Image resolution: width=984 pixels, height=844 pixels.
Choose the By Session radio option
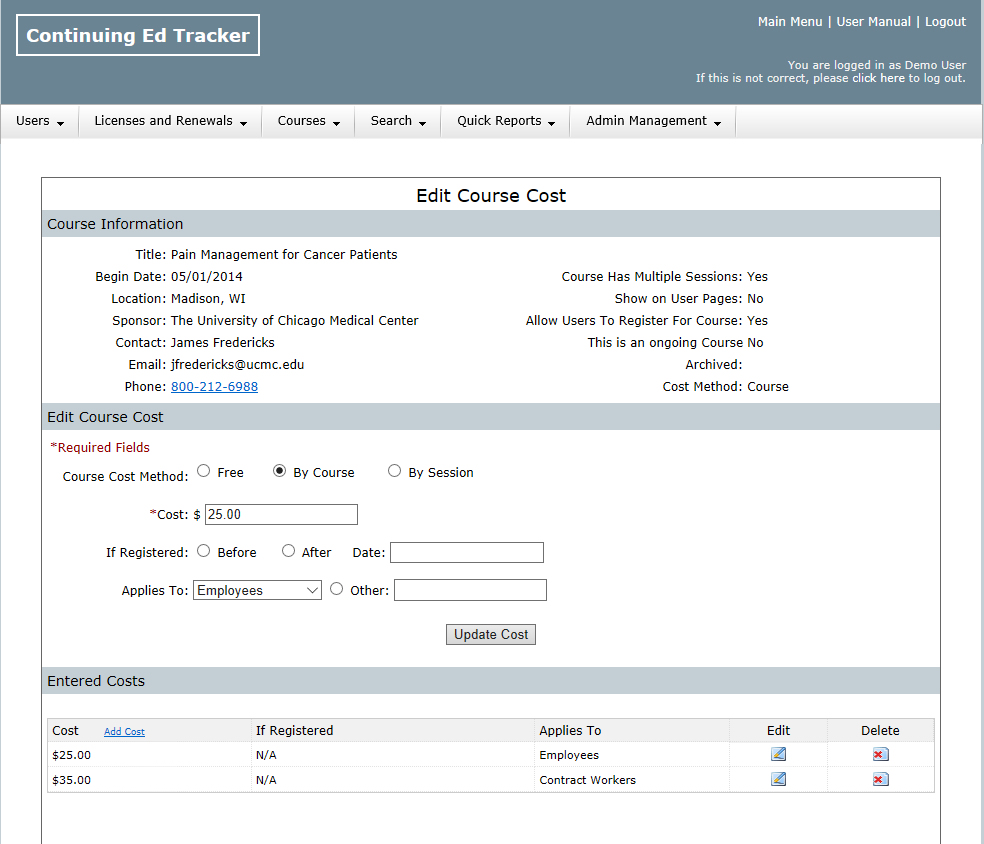(x=395, y=471)
